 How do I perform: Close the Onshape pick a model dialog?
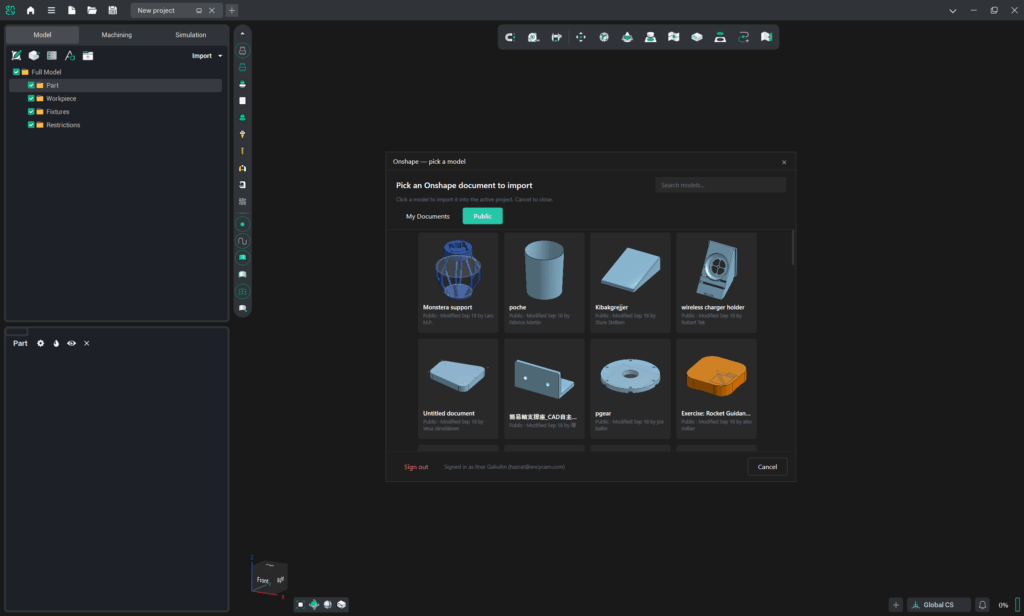[784, 162]
